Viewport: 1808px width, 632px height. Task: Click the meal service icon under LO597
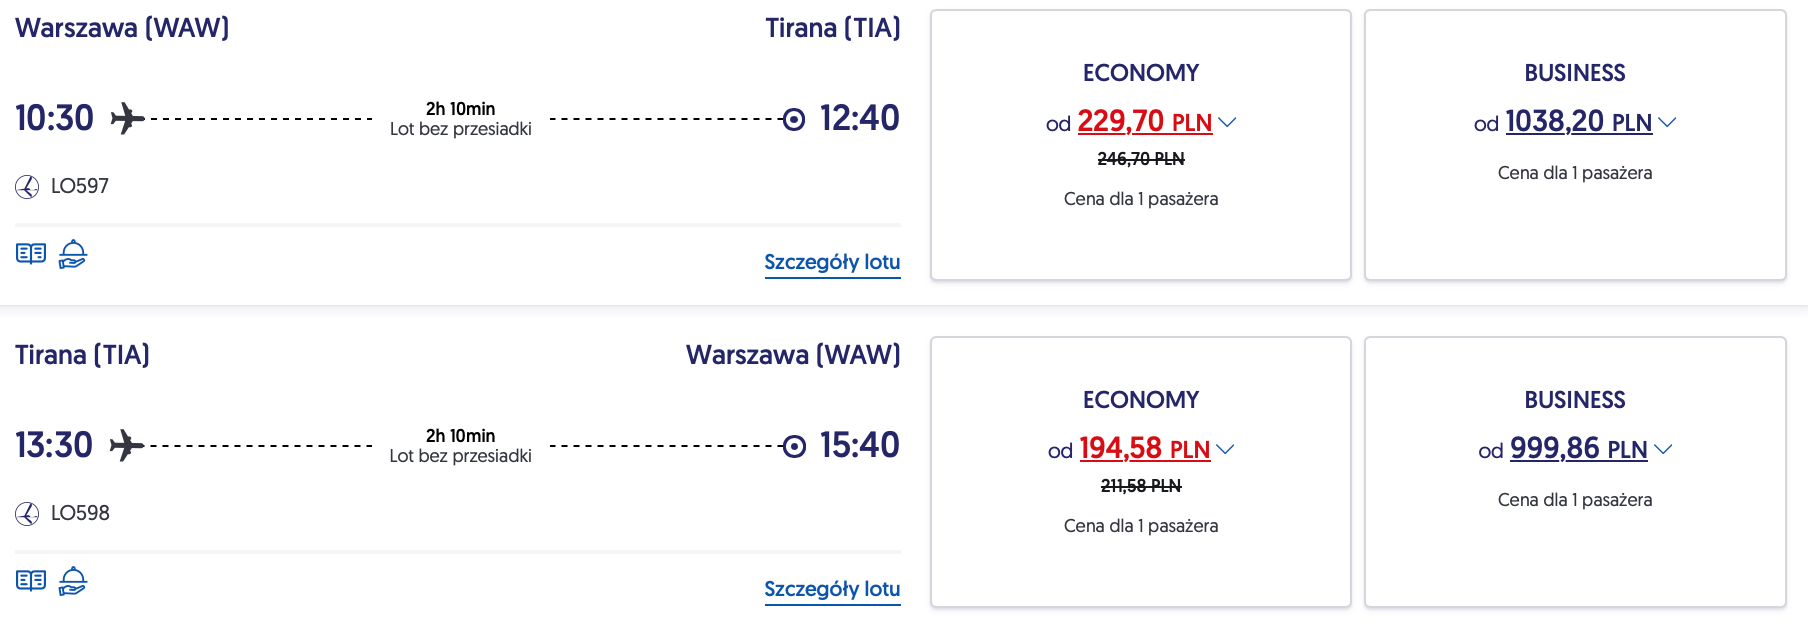(x=73, y=254)
